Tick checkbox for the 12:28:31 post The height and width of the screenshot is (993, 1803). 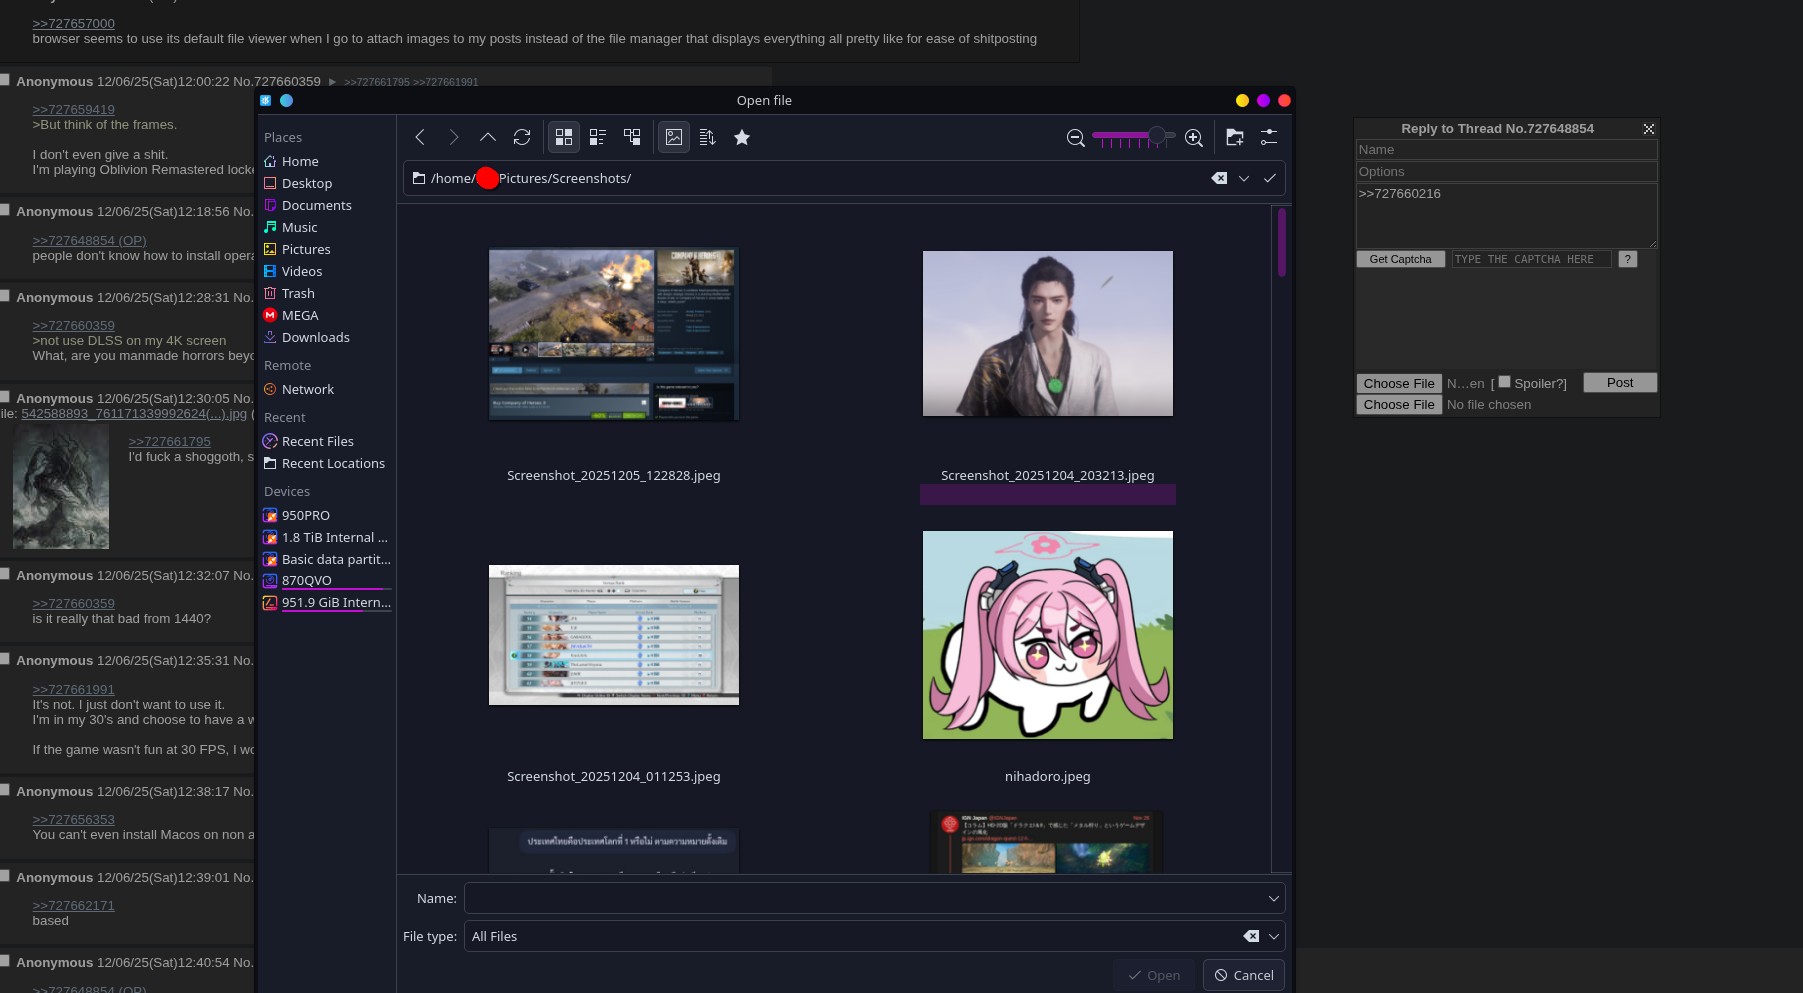(x=6, y=296)
